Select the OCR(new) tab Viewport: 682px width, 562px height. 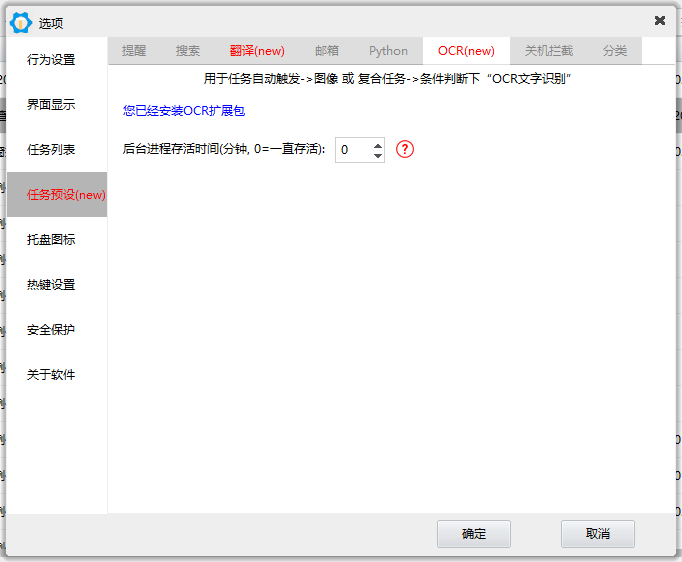point(466,51)
